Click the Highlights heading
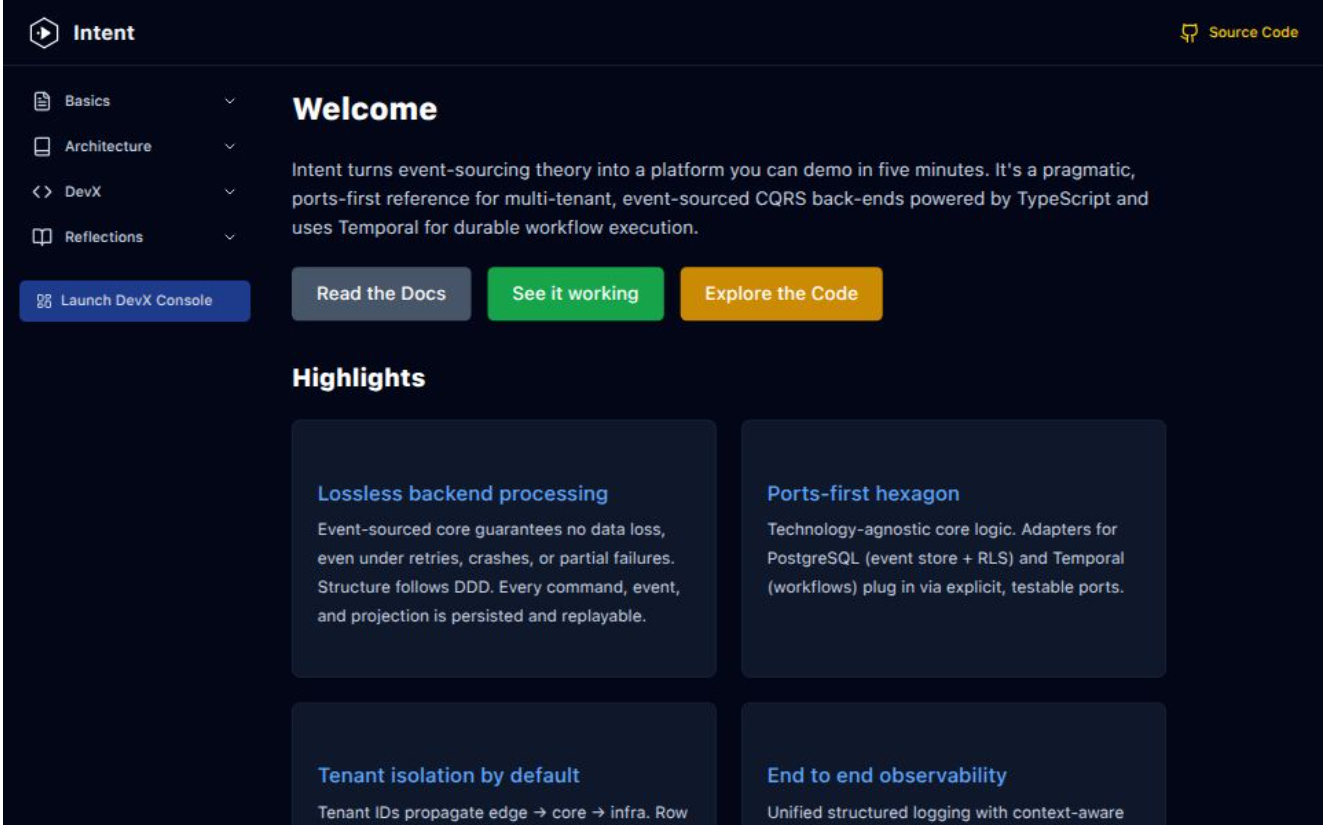 [359, 378]
